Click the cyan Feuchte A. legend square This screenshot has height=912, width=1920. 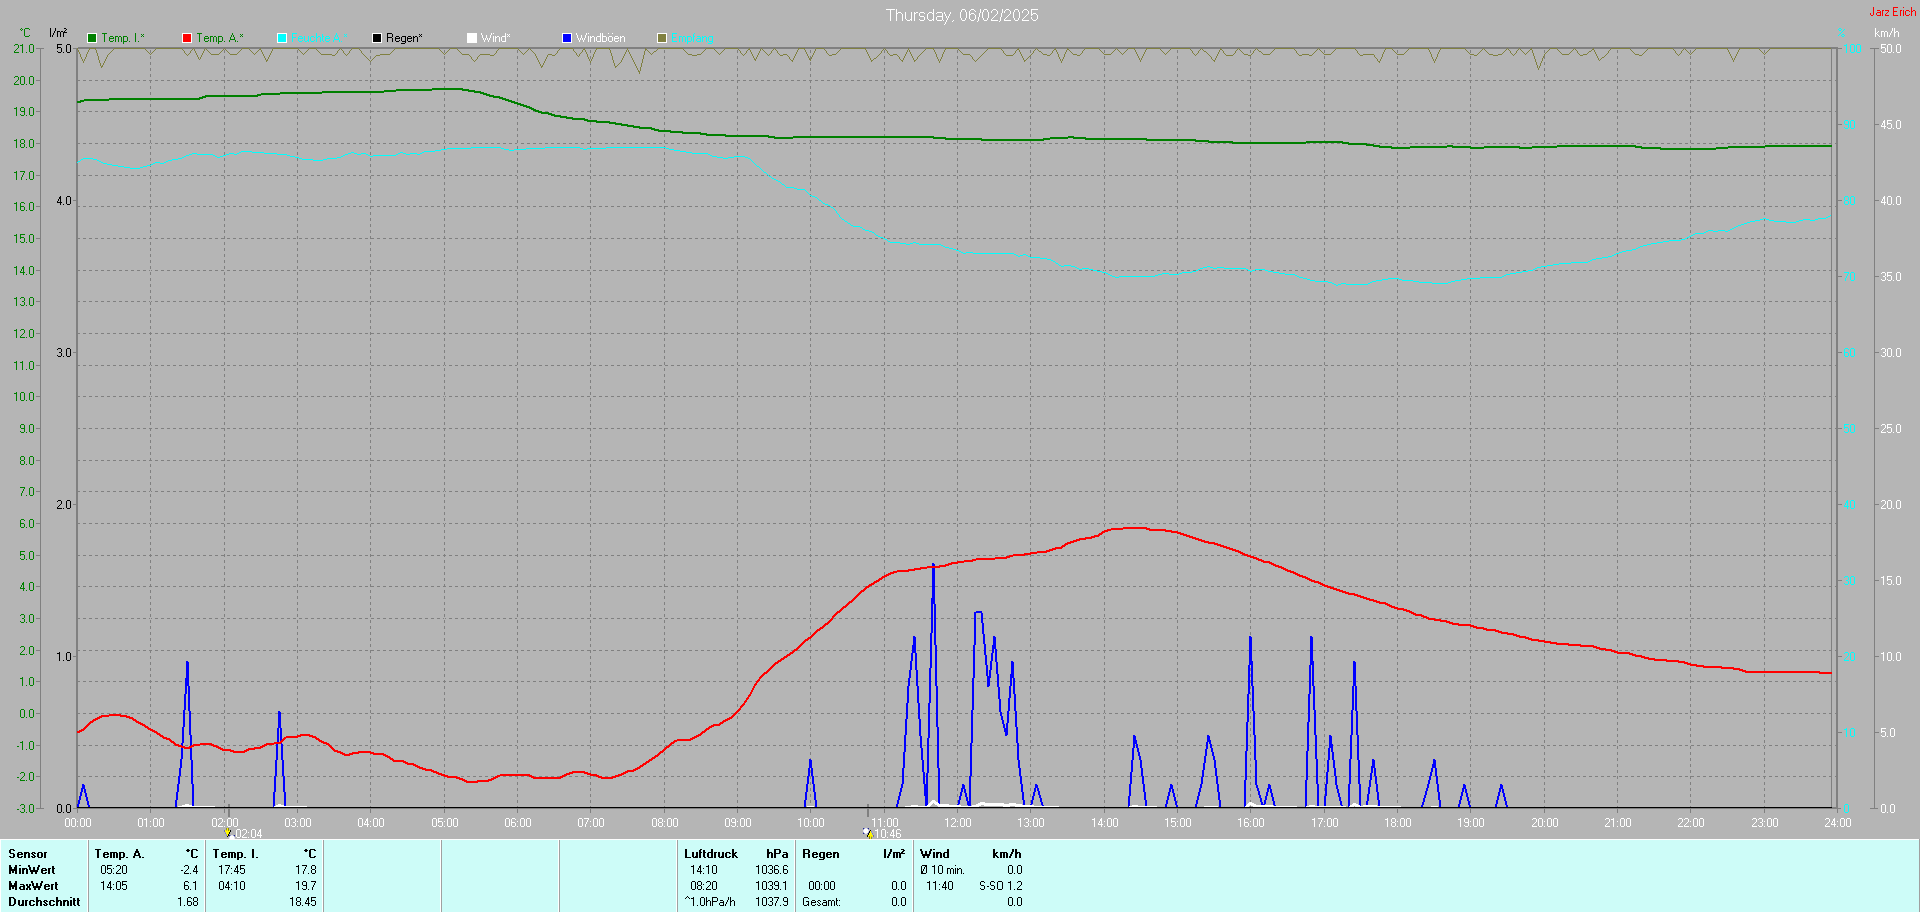pos(282,38)
